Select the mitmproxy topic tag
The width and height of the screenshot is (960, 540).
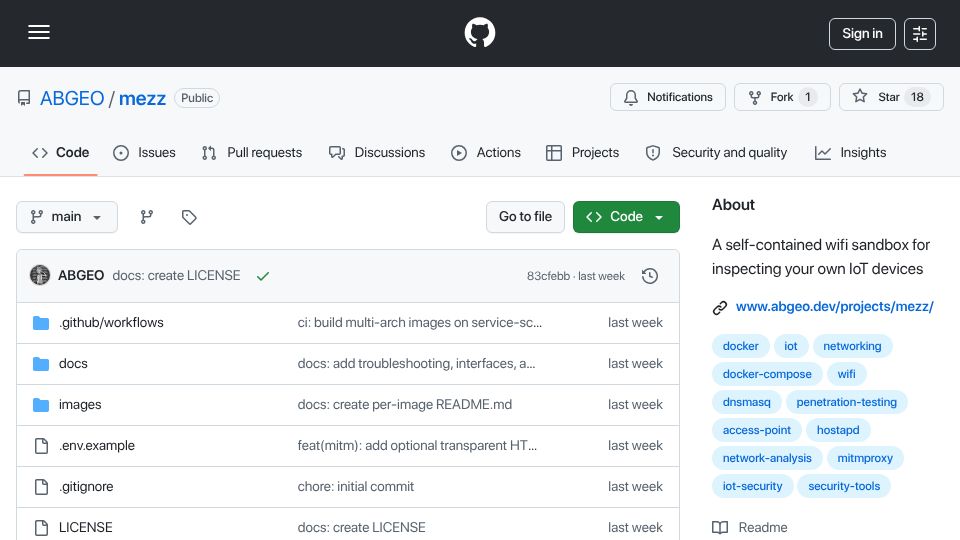click(x=865, y=458)
